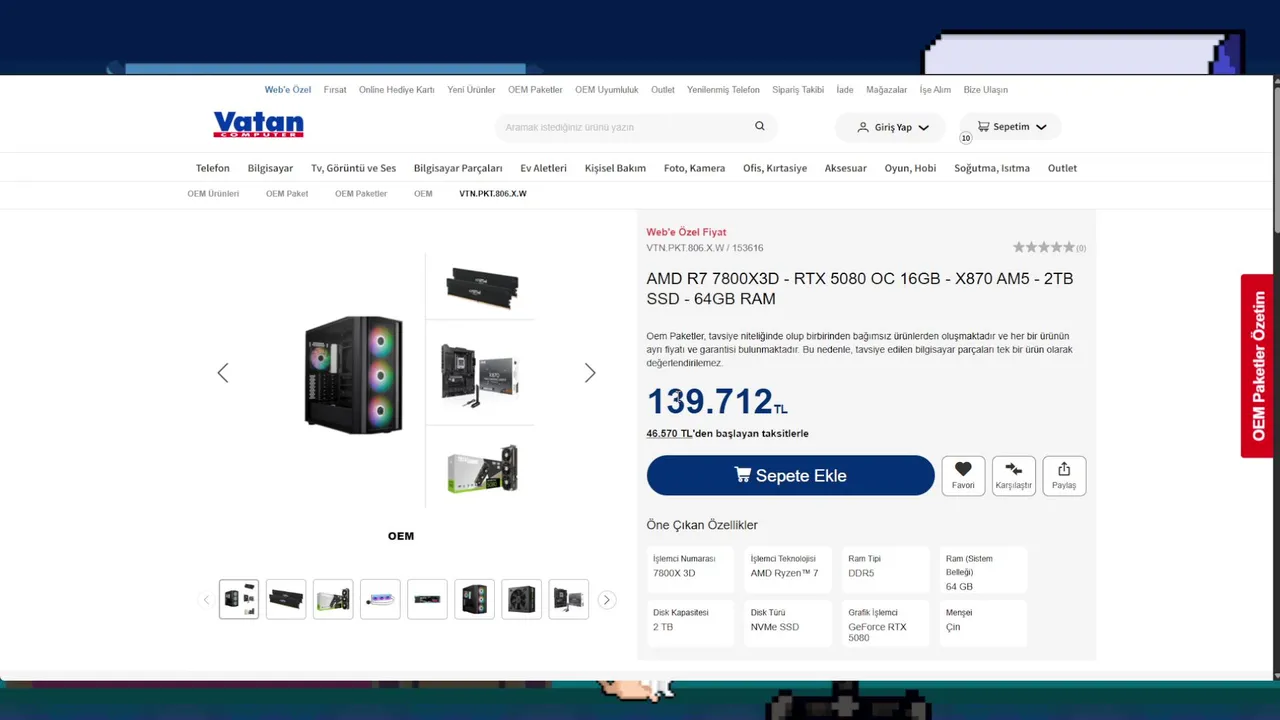Open the Giriş Yap dropdown
This screenshot has height=720, width=1280.
893,127
